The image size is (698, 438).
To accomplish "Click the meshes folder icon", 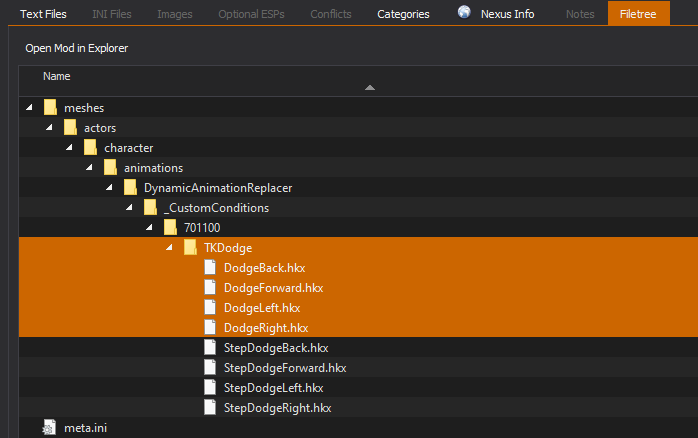I will click(x=50, y=107).
